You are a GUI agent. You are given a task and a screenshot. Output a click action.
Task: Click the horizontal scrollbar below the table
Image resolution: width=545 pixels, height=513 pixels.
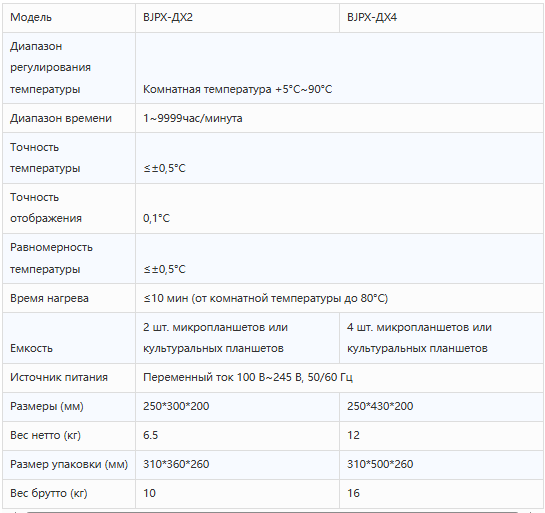[x=272, y=512]
